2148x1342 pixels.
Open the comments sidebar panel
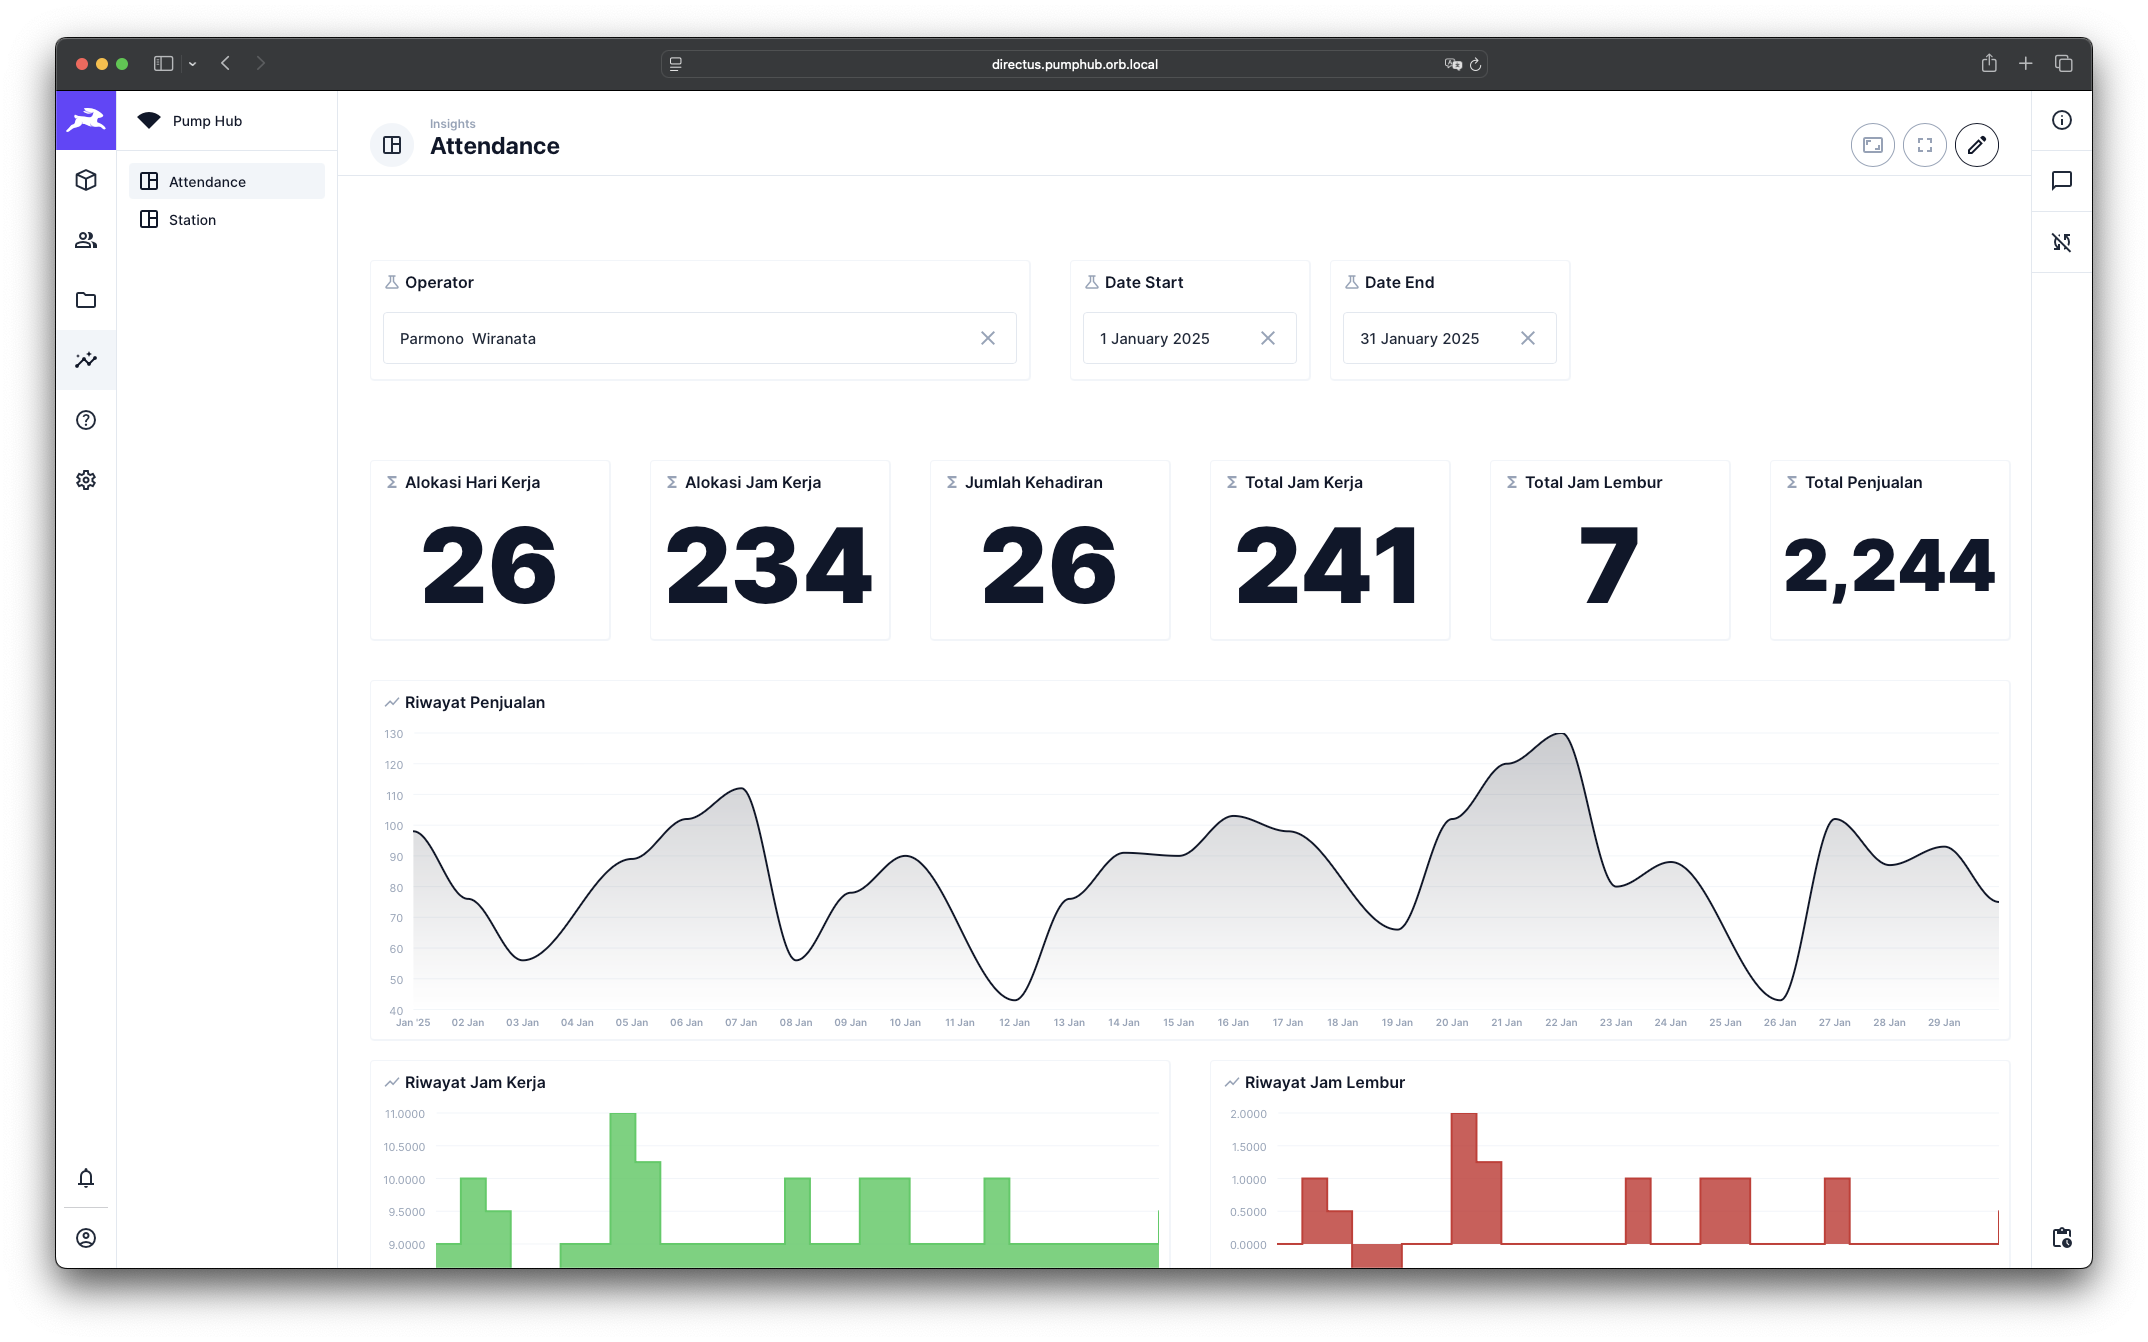[x=2061, y=181]
